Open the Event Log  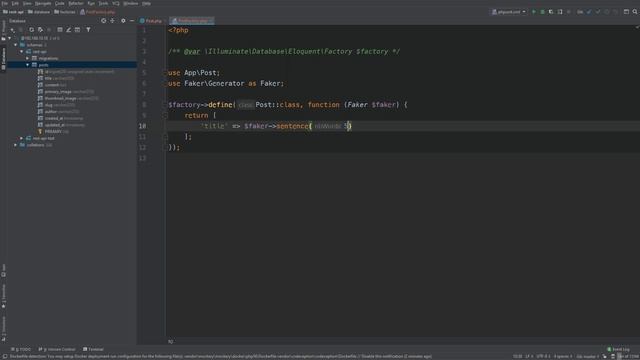pyautogui.click(x=619, y=349)
